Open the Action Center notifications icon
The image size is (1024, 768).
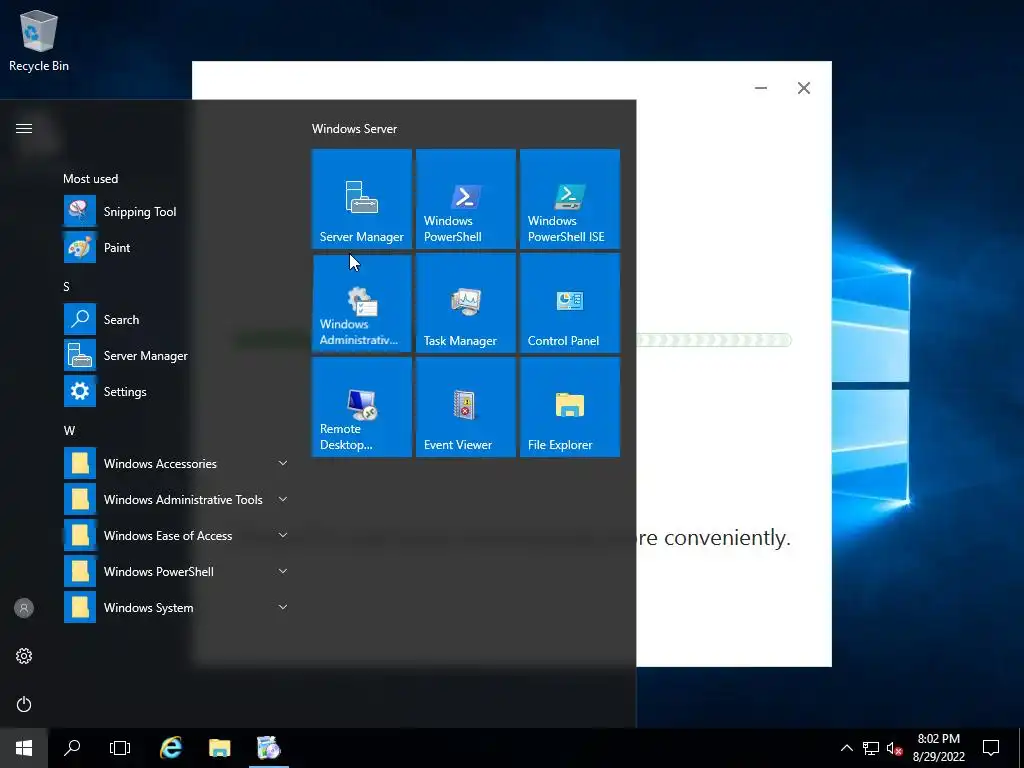tap(991, 748)
